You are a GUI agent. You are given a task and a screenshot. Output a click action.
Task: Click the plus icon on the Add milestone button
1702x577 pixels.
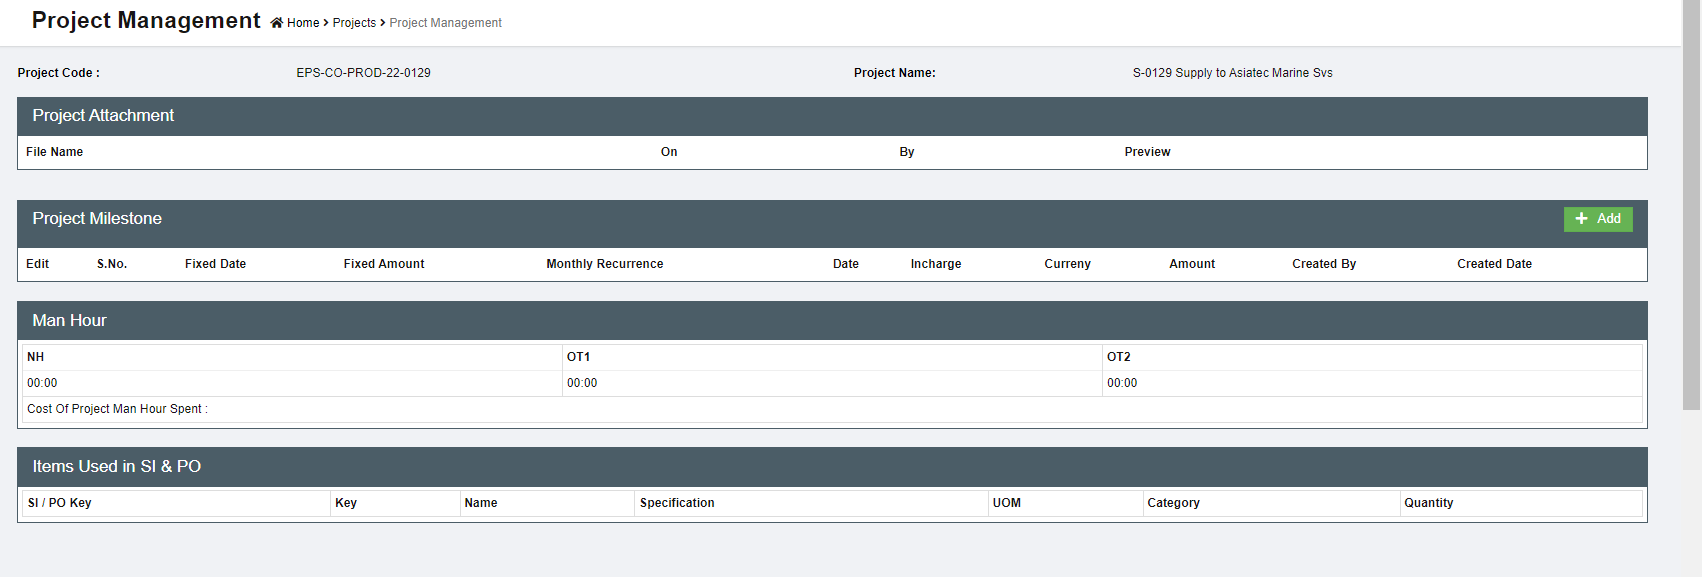click(1581, 219)
